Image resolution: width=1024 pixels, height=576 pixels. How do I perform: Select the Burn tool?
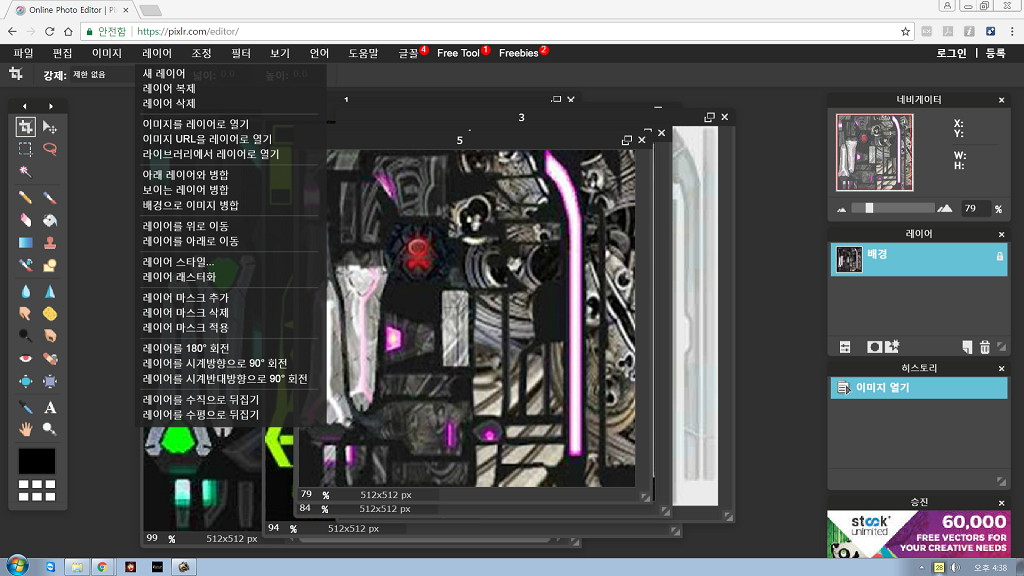(50, 336)
